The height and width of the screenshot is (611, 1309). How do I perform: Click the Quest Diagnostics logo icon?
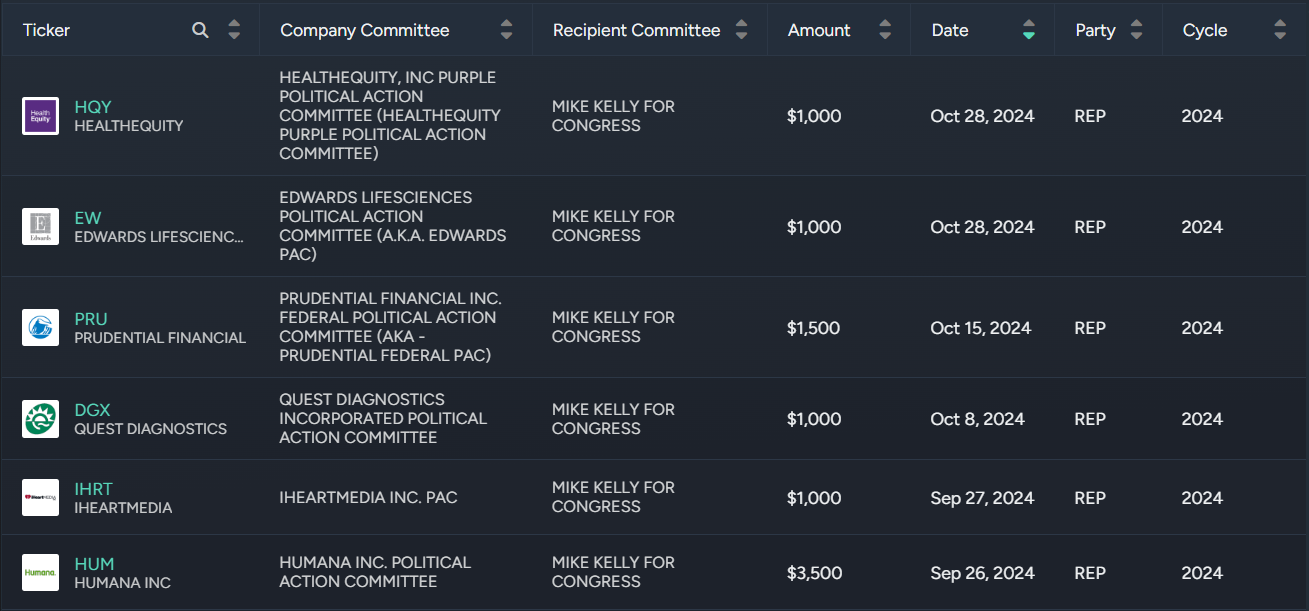tap(41, 419)
